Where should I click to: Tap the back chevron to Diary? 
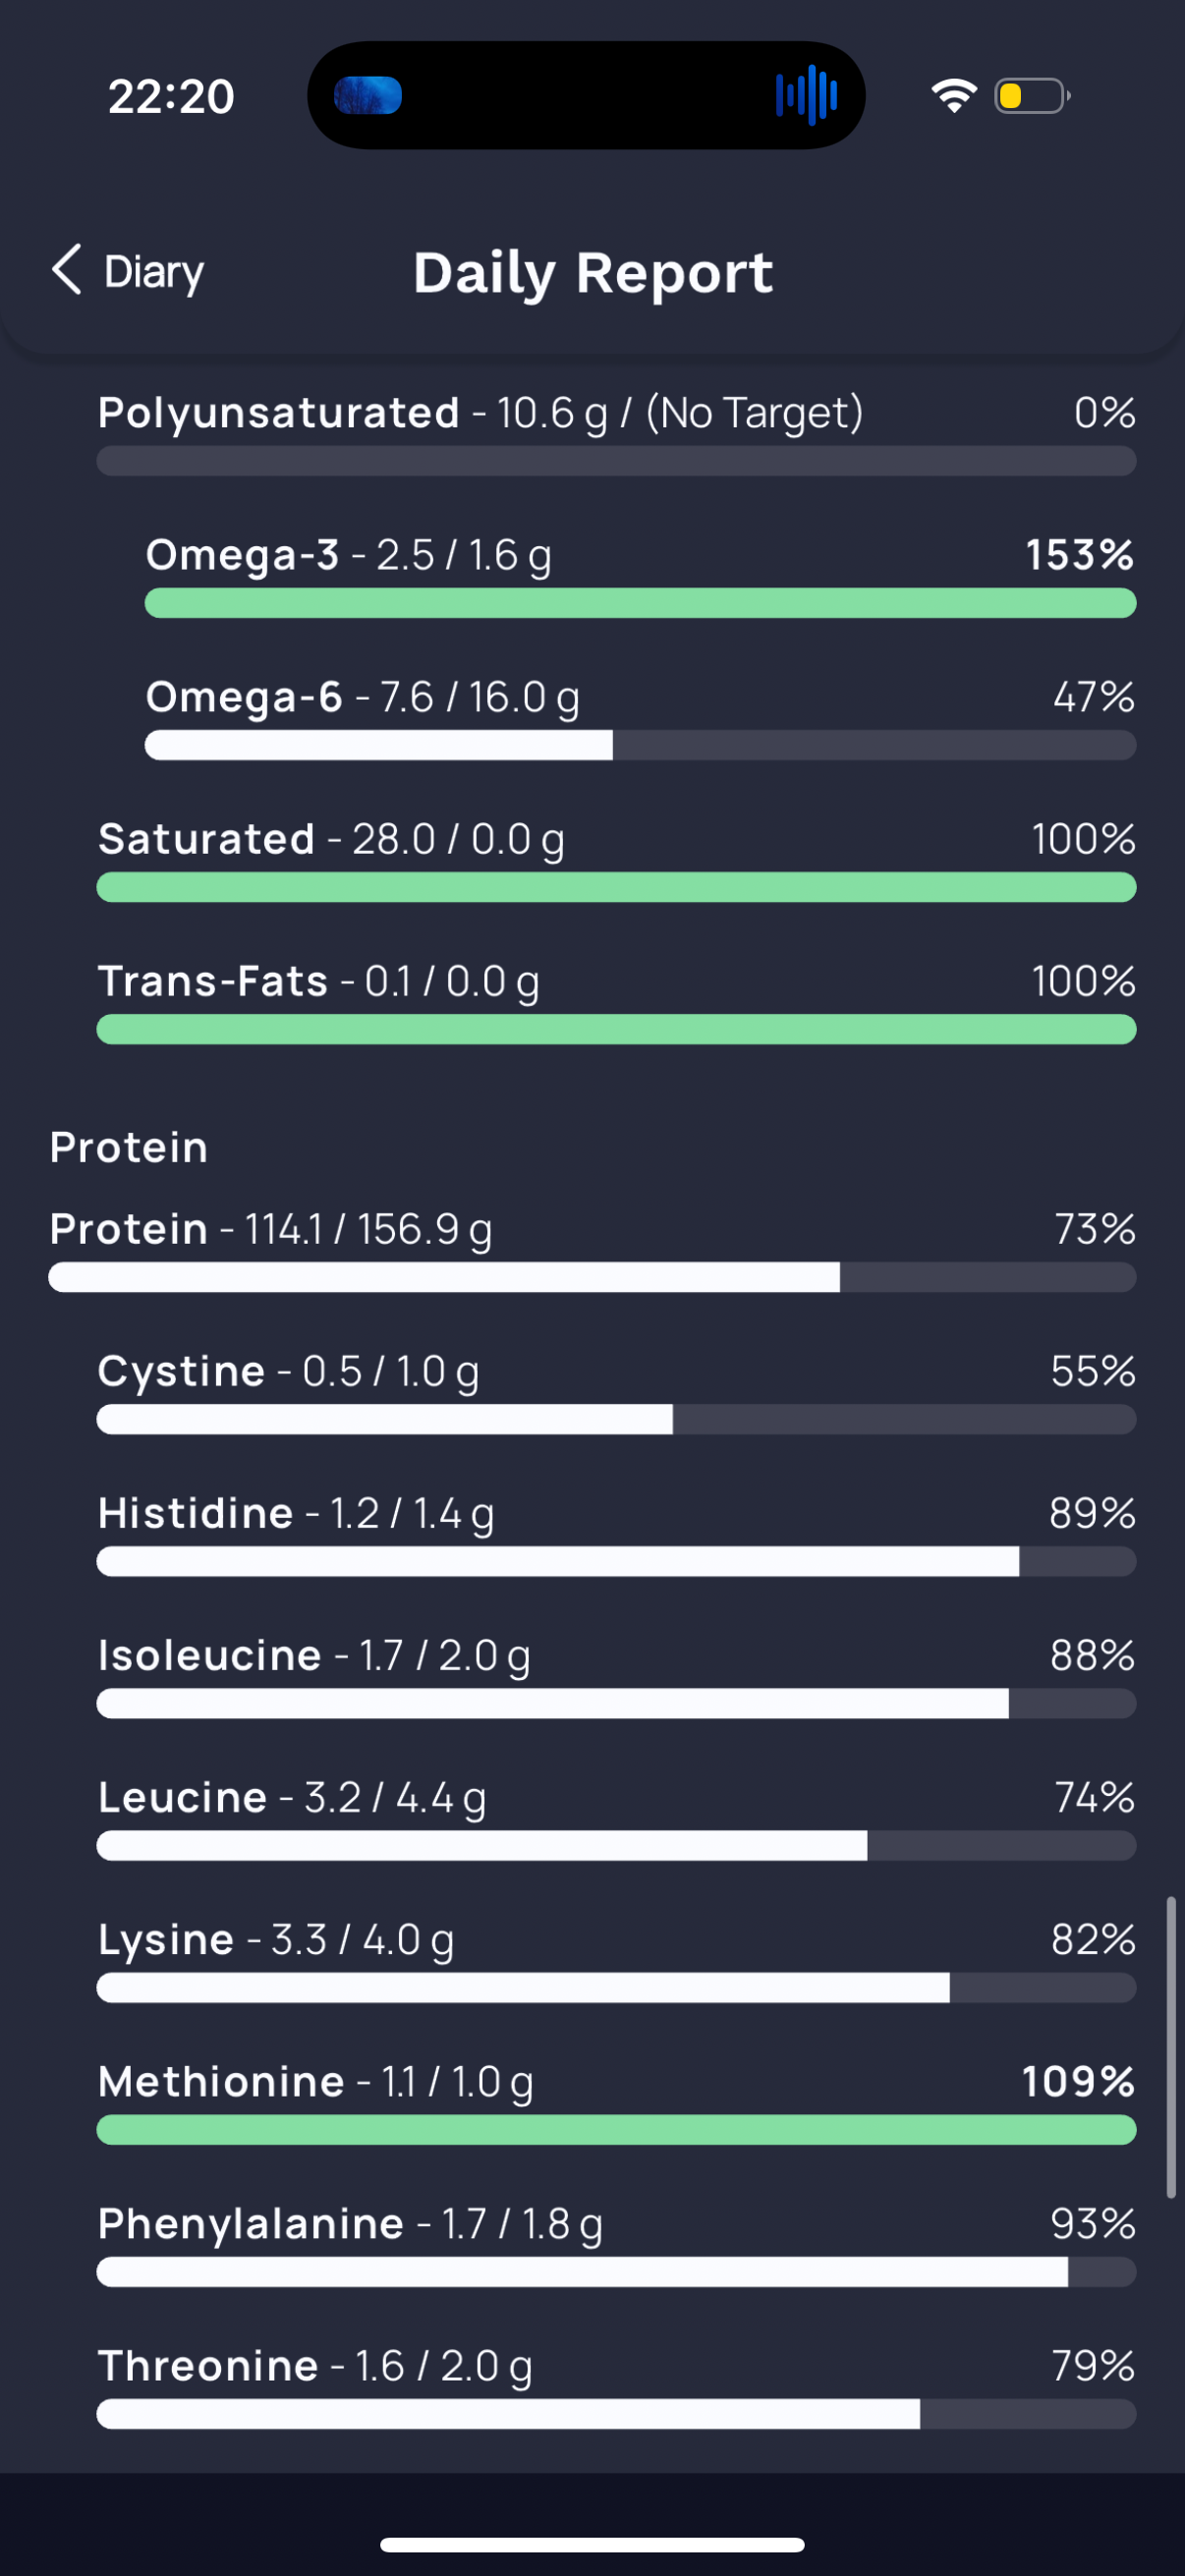[x=67, y=270]
